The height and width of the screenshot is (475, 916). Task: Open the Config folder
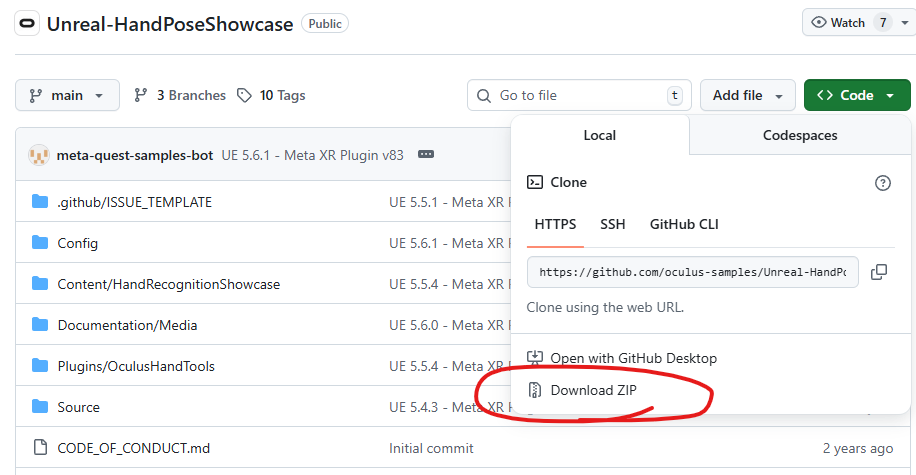[77, 243]
